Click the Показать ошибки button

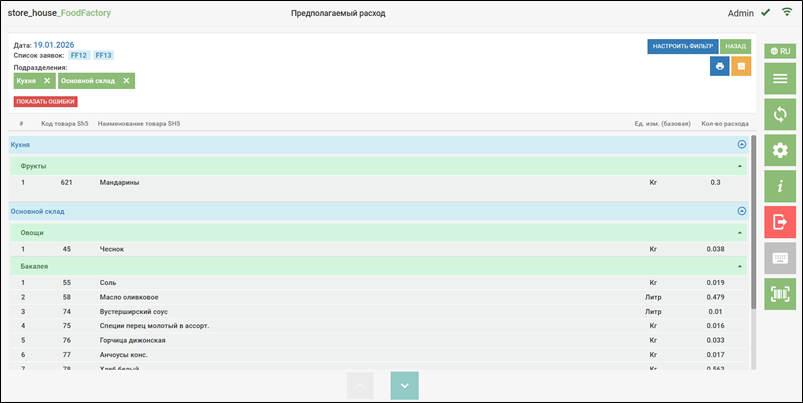click(45, 101)
